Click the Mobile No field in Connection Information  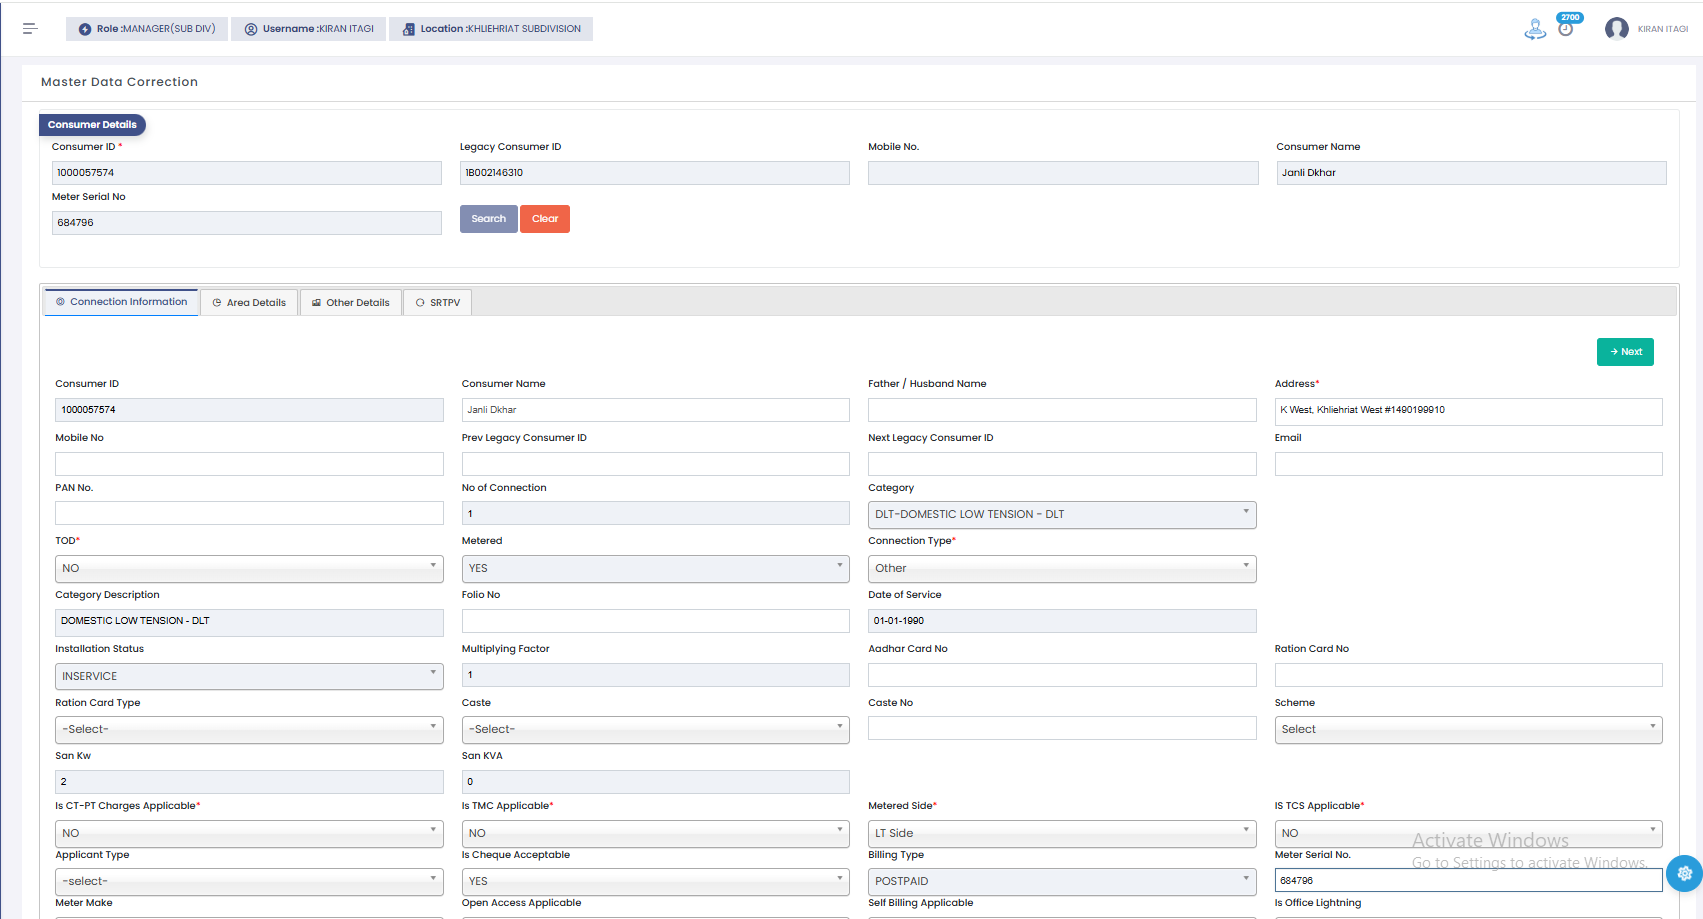pos(249,464)
